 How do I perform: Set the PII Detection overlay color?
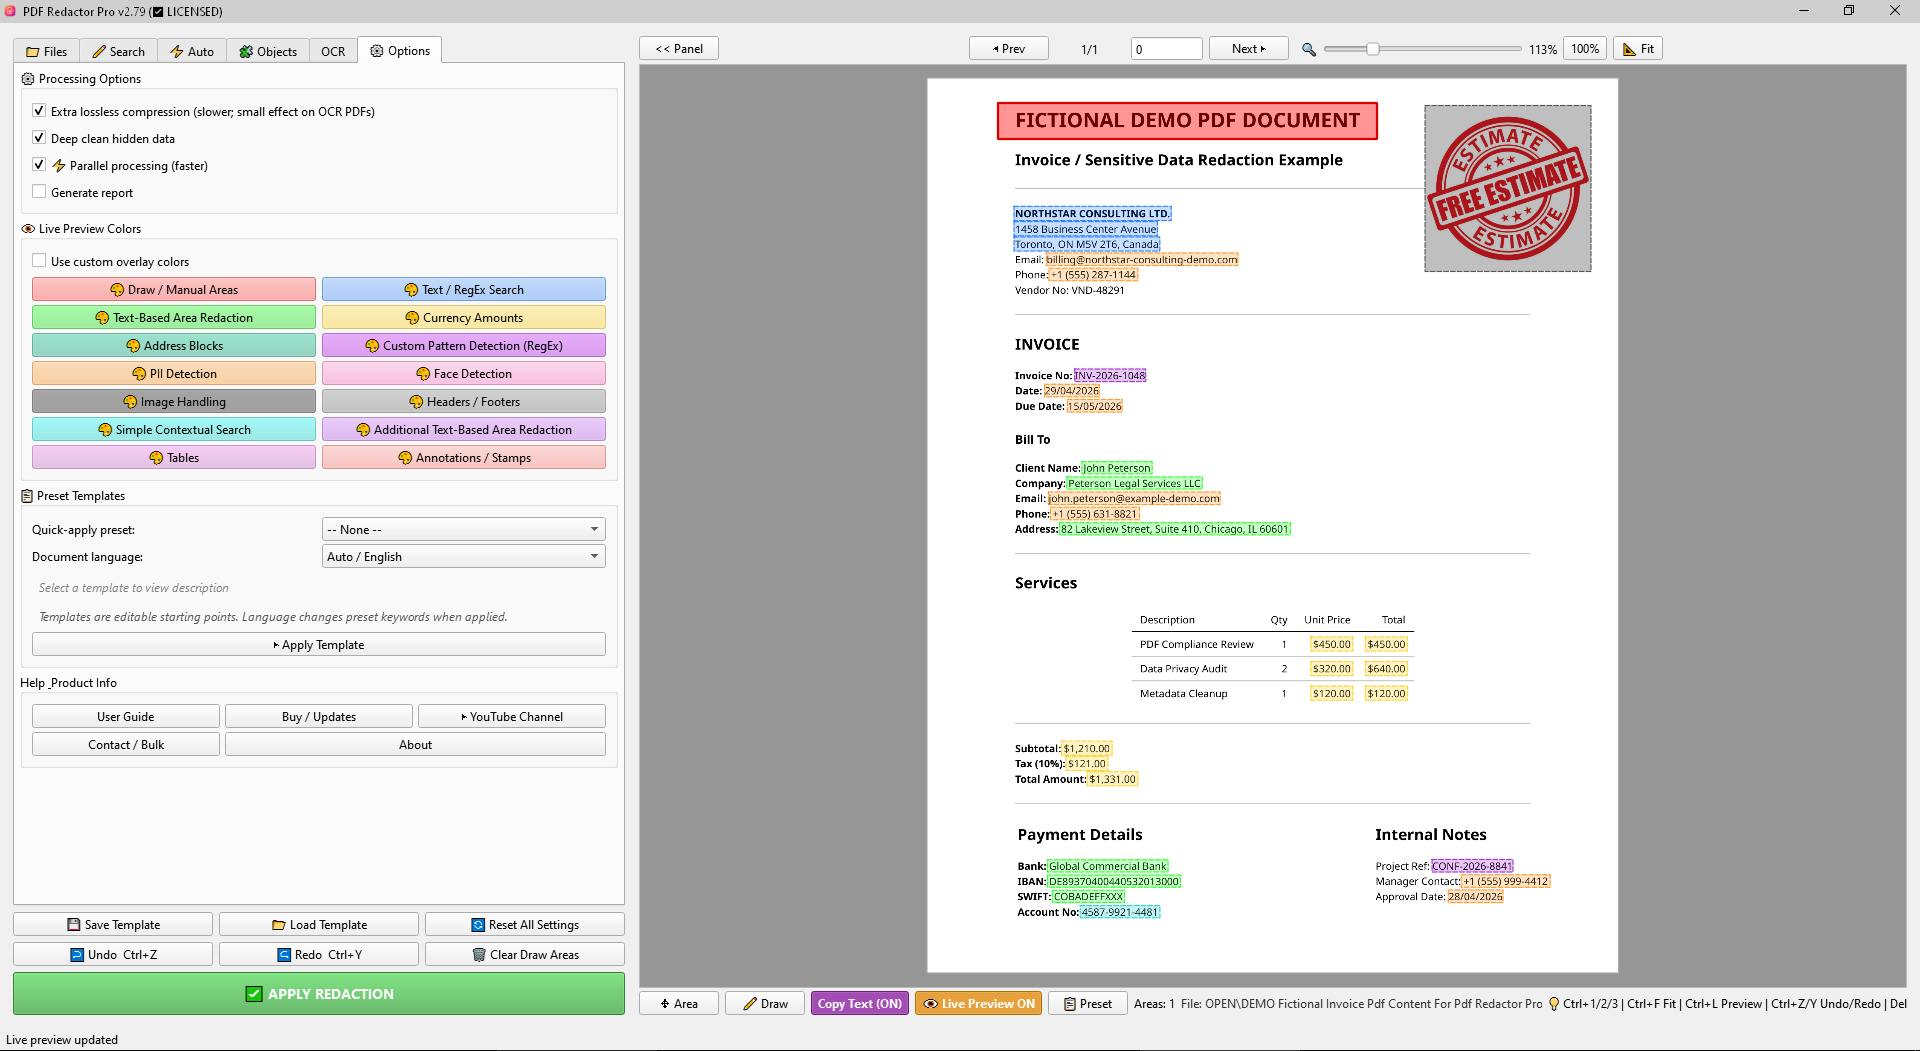pyautogui.click(x=174, y=374)
